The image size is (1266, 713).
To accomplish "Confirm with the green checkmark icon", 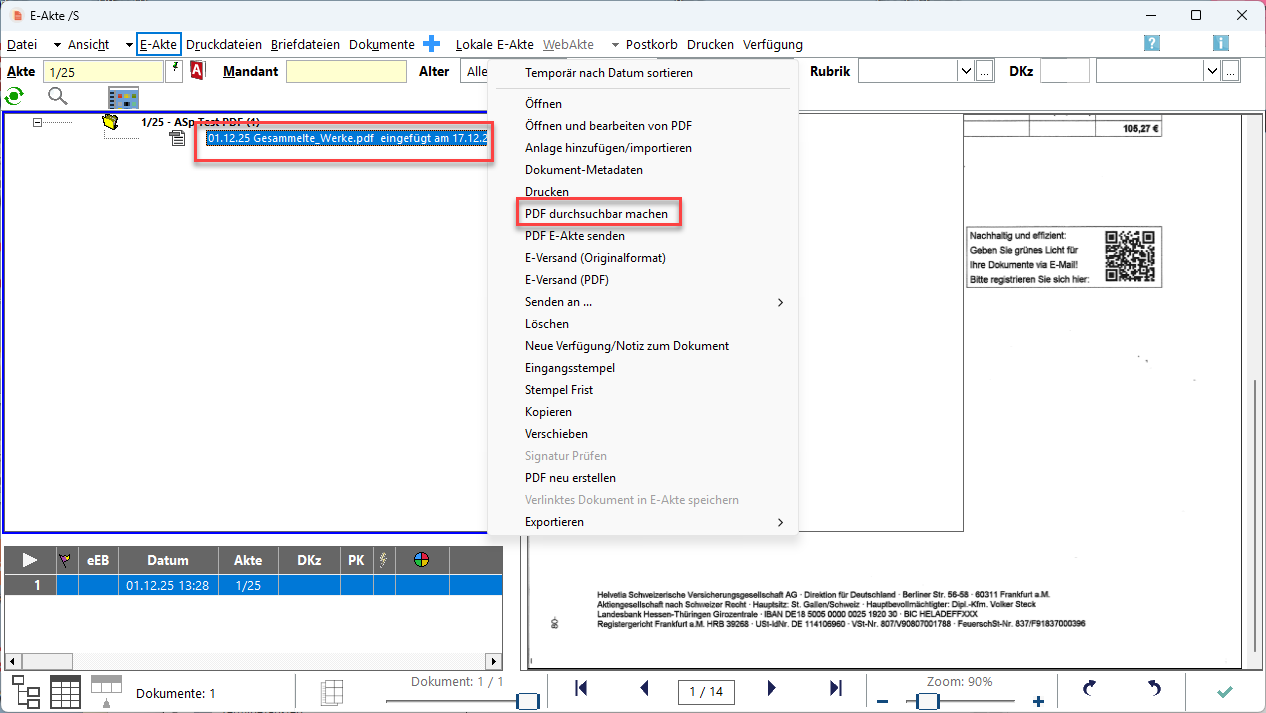I will [1224, 691].
